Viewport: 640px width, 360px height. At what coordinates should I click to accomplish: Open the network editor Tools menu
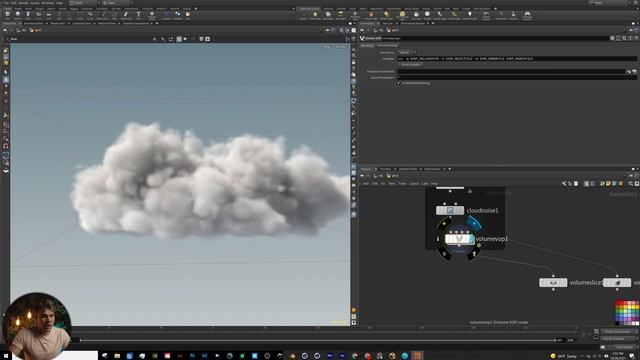click(x=402, y=184)
